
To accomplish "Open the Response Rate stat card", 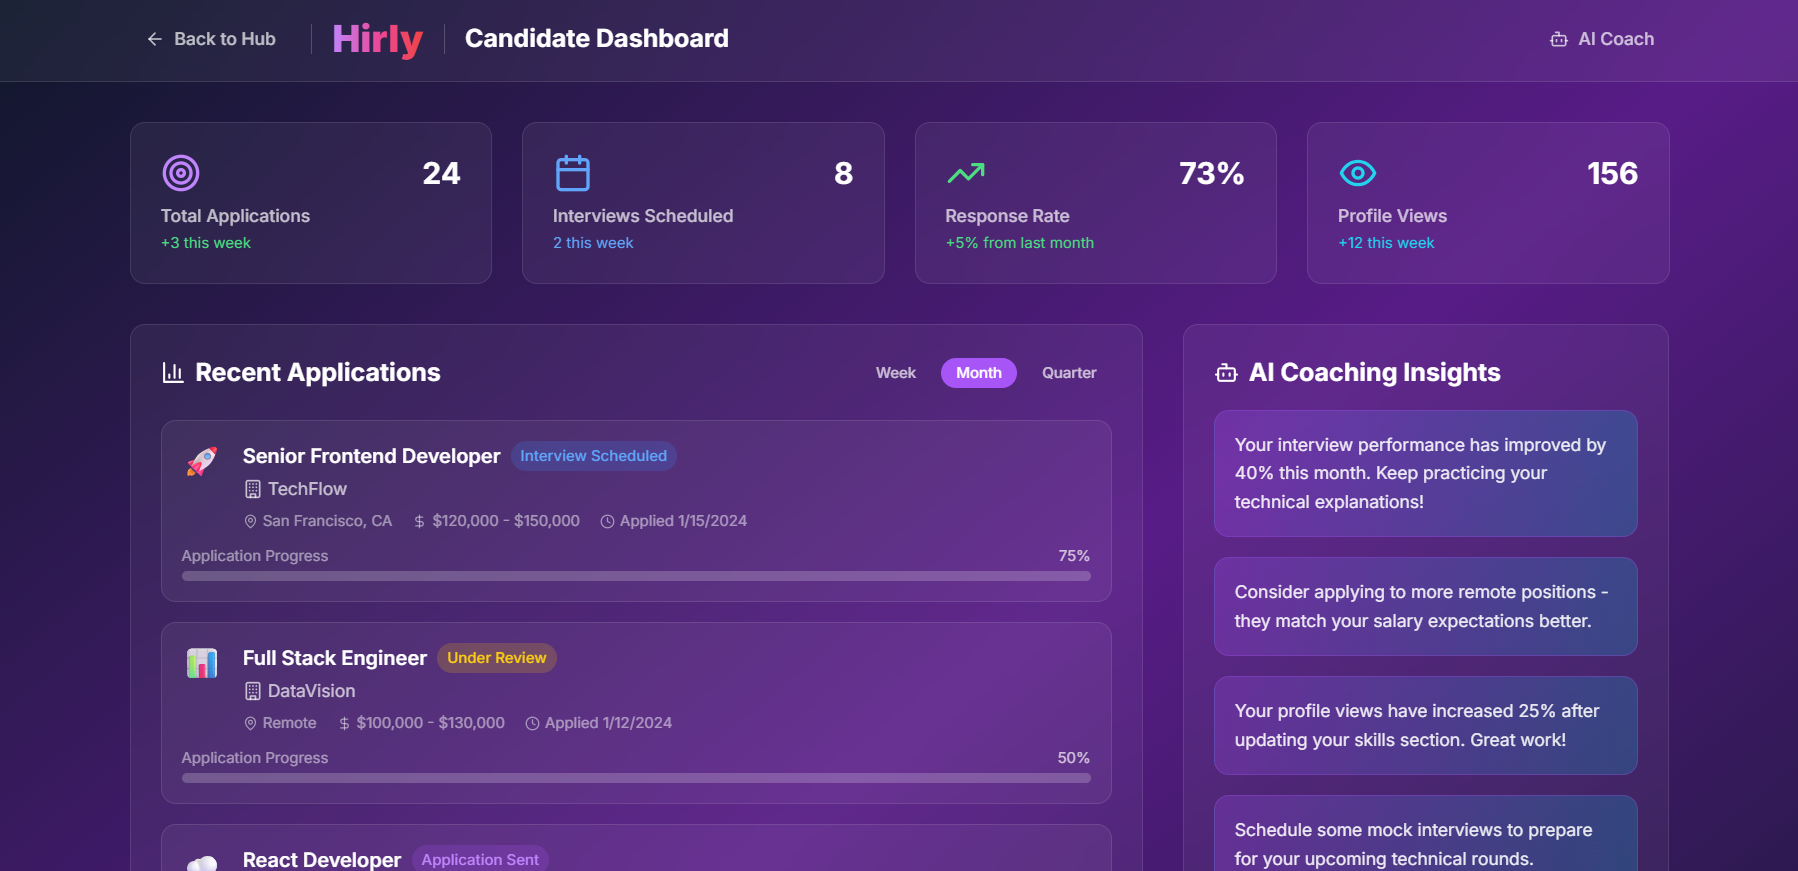I will pyautogui.click(x=1096, y=203).
